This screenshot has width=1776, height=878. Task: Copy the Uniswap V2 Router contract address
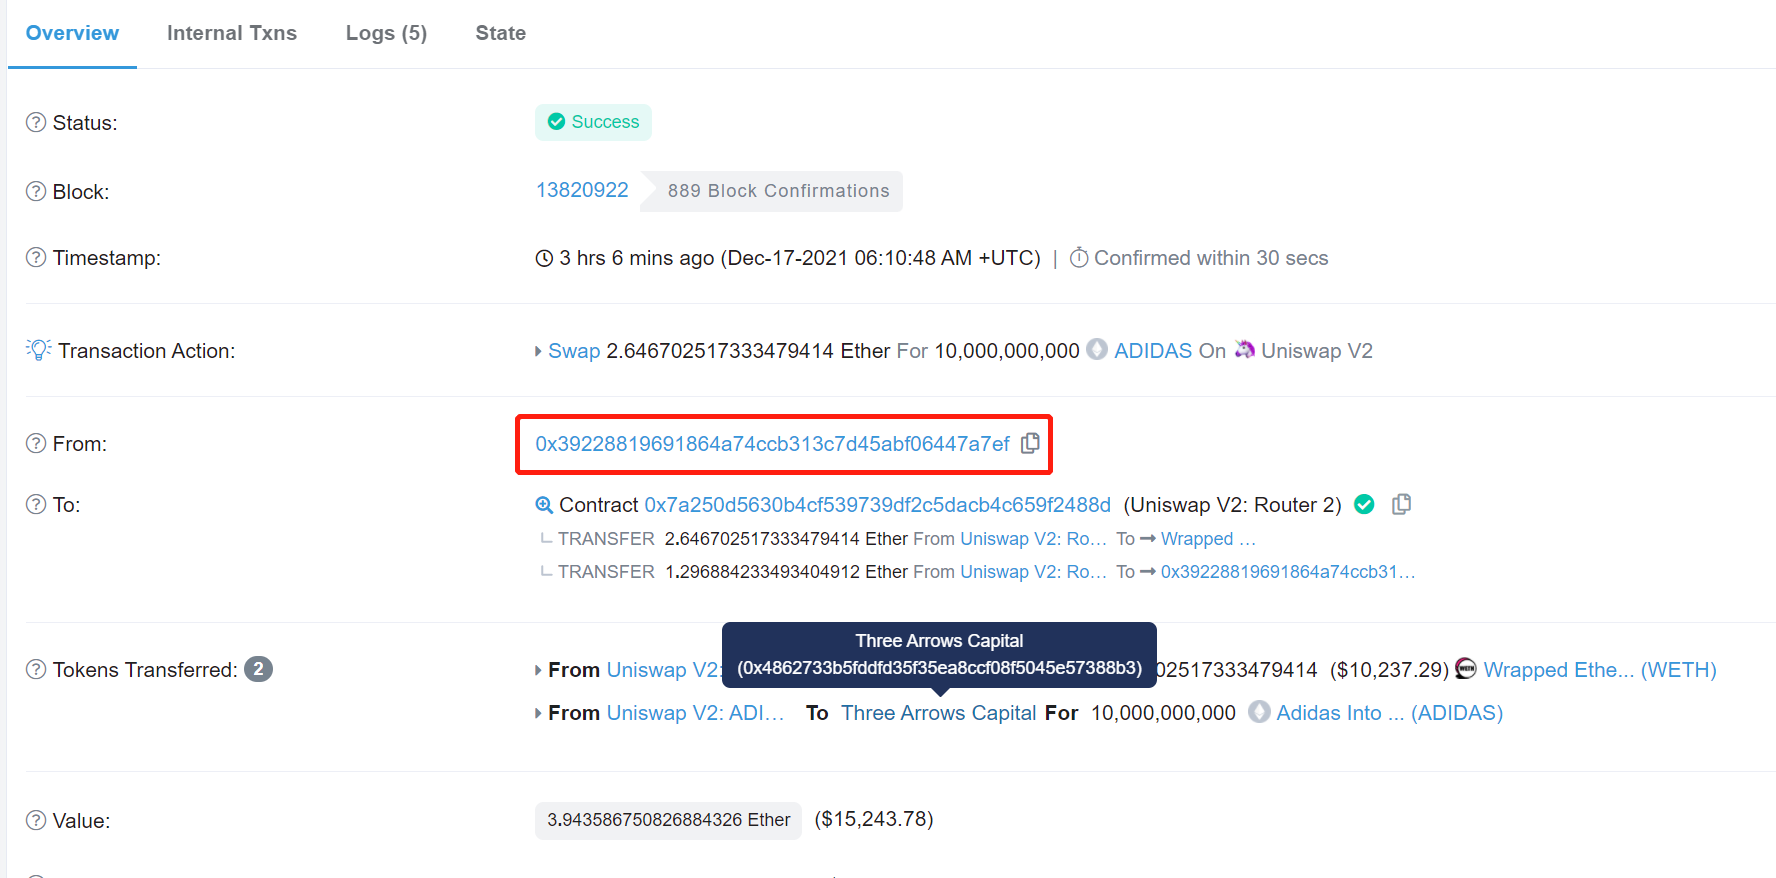[x=1401, y=504]
